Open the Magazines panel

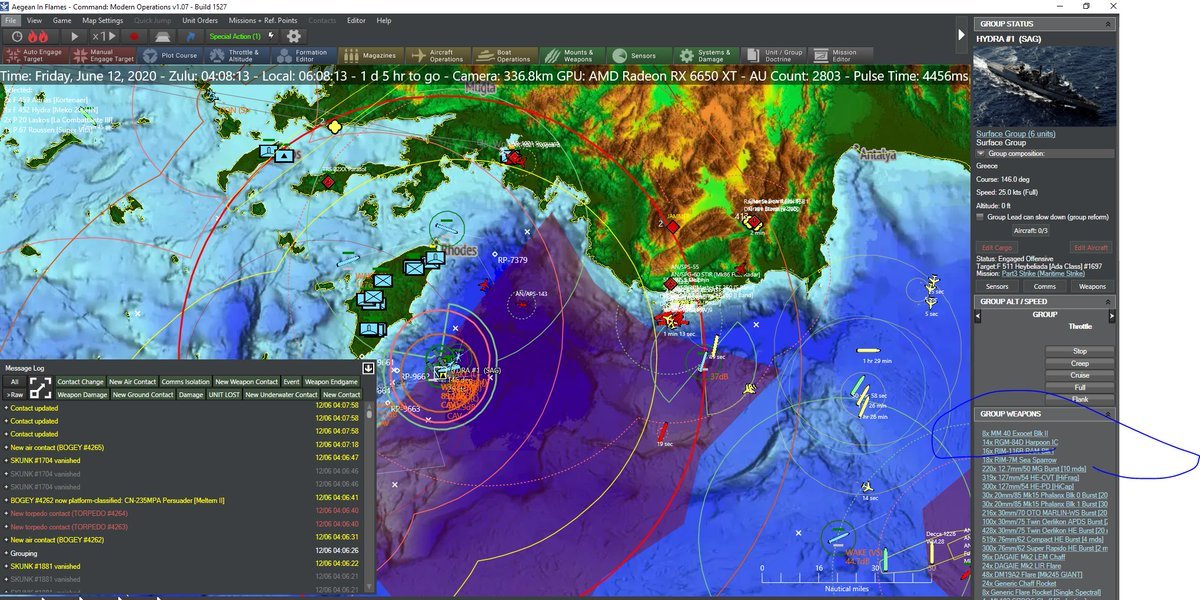(x=369, y=56)
